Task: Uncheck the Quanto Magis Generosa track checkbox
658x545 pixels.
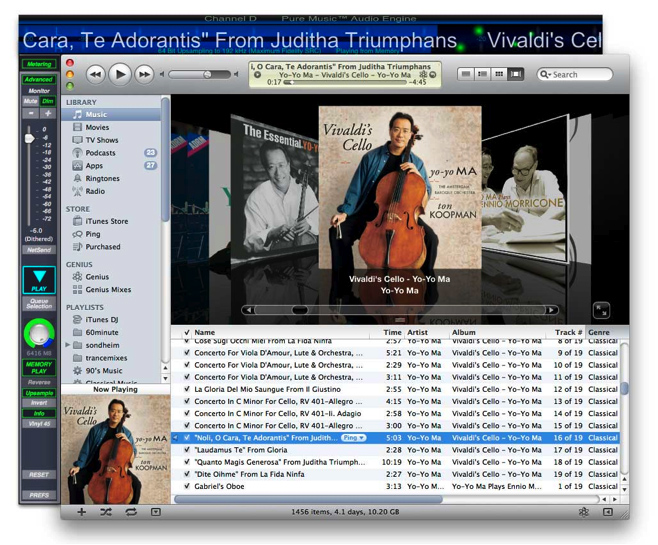Action: click(x=187, y=462)
